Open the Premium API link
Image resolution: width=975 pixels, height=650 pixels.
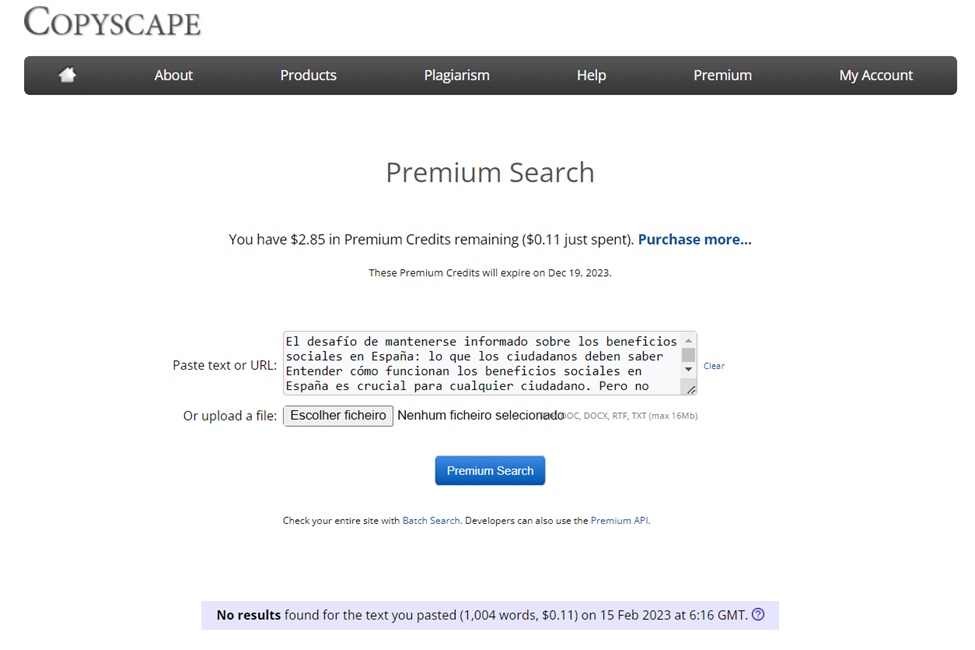[x=619, y=521]
